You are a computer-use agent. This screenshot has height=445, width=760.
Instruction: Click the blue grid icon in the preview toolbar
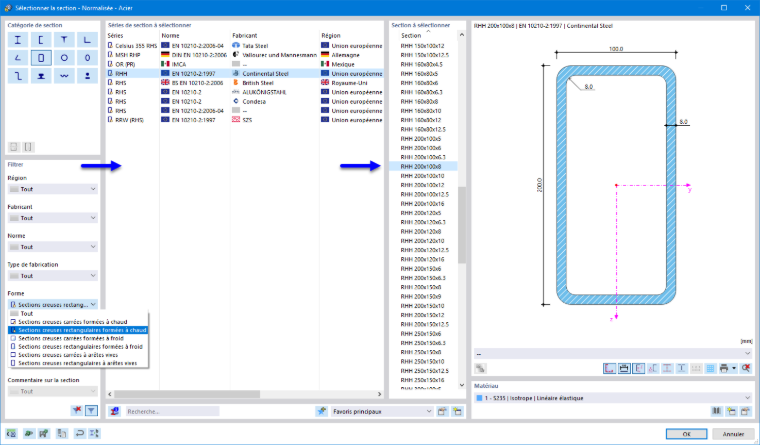(x=710, y=368)
